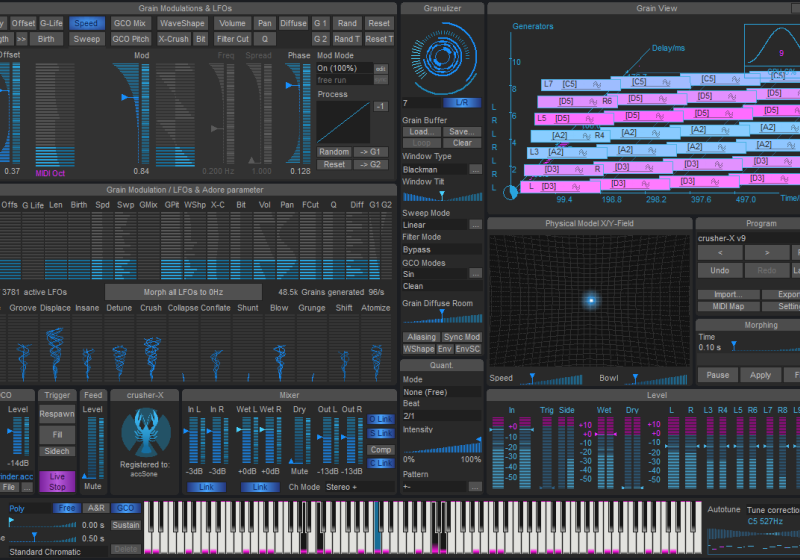Image resolution: width=800 pixels, height=560 pixels.
Task: Select the previous program arrow button
Action: pos(719,253)
